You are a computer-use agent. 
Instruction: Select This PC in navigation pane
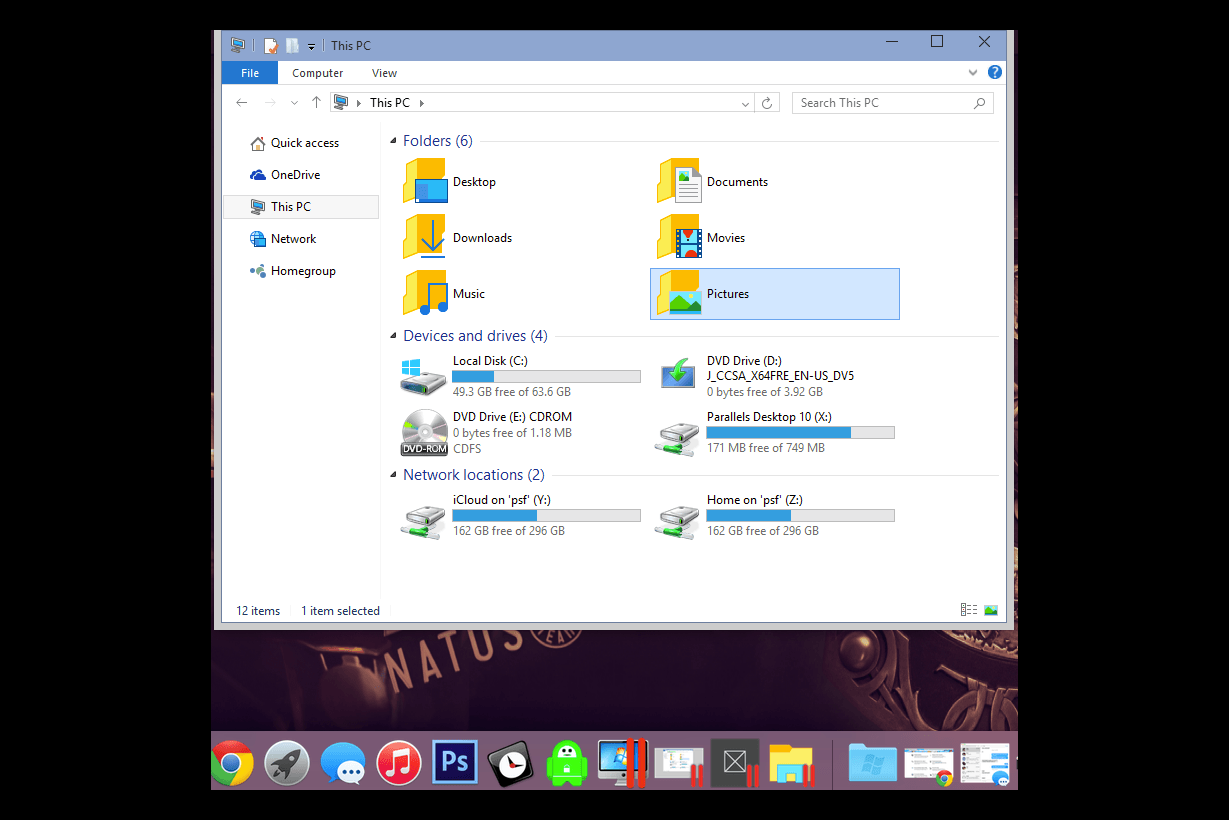[301, 207]
